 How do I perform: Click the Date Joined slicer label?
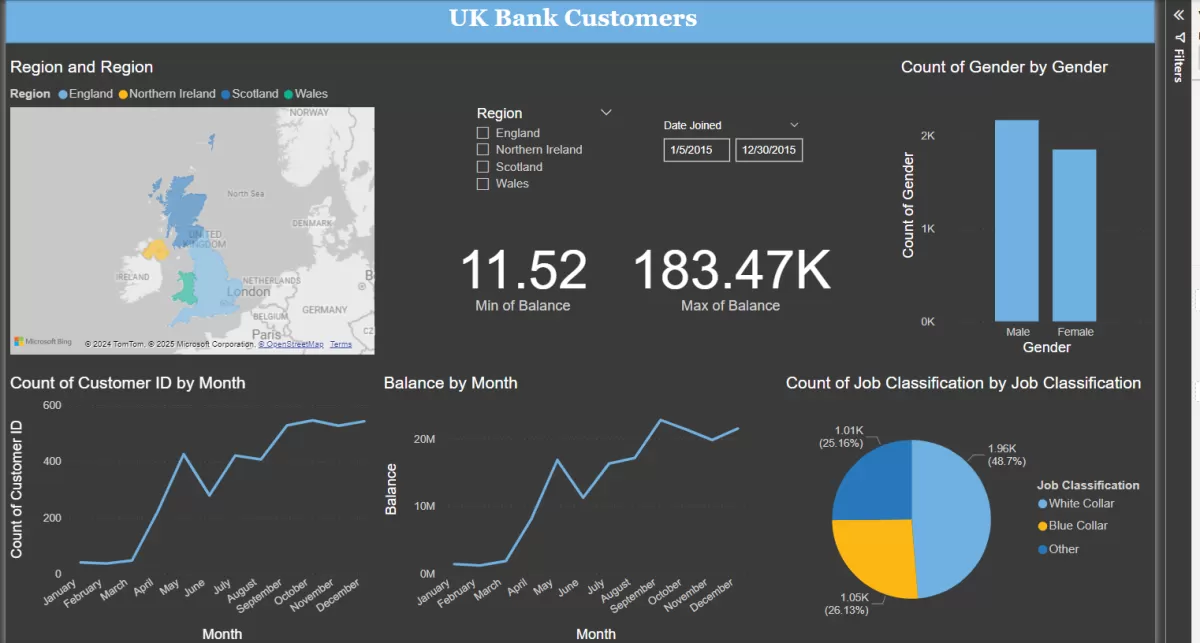pos(692,125)
